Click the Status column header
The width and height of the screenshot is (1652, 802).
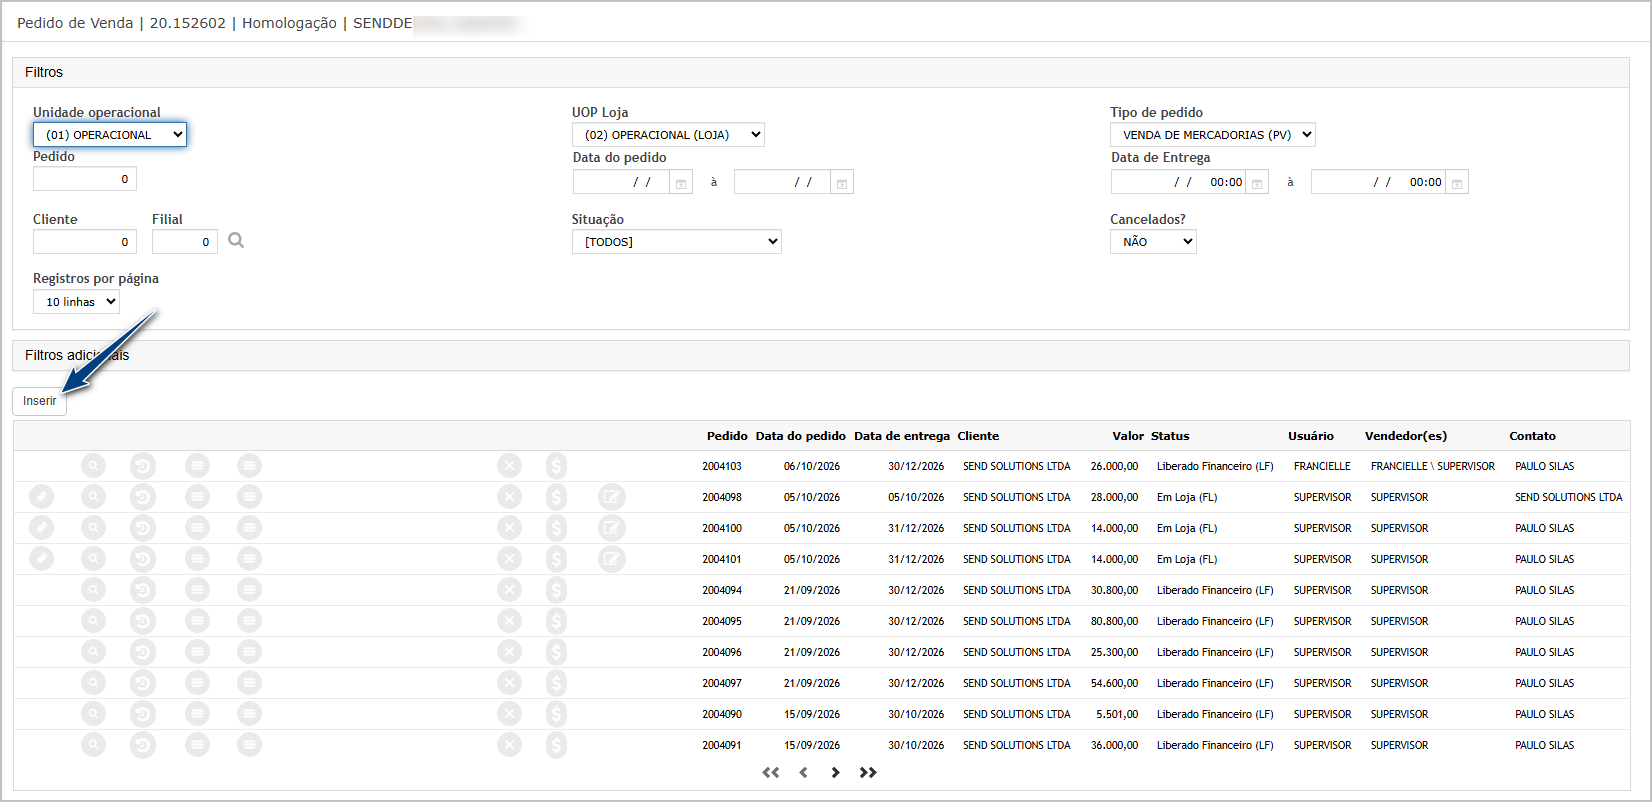click(1170, 436)
